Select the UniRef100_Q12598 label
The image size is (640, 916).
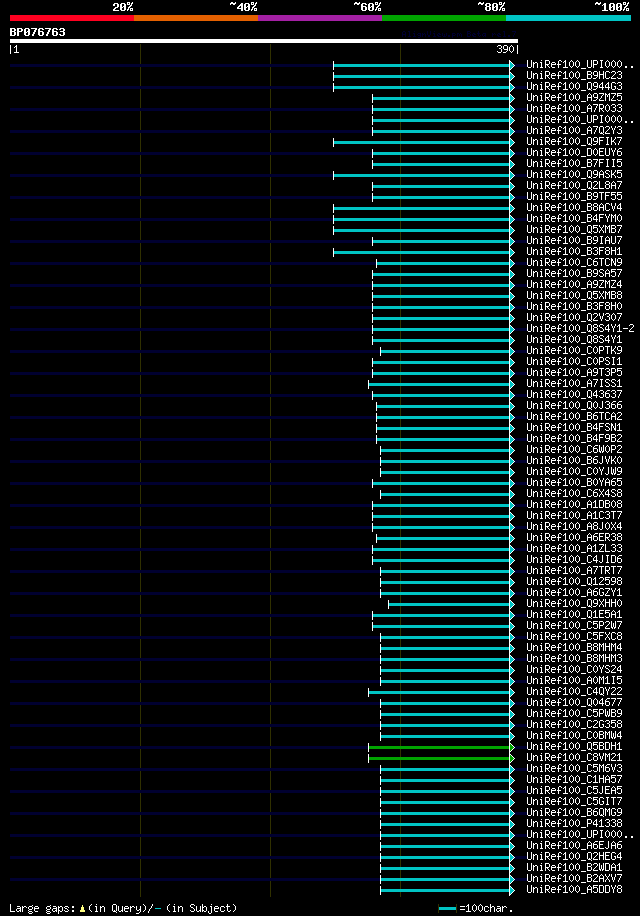574,582
